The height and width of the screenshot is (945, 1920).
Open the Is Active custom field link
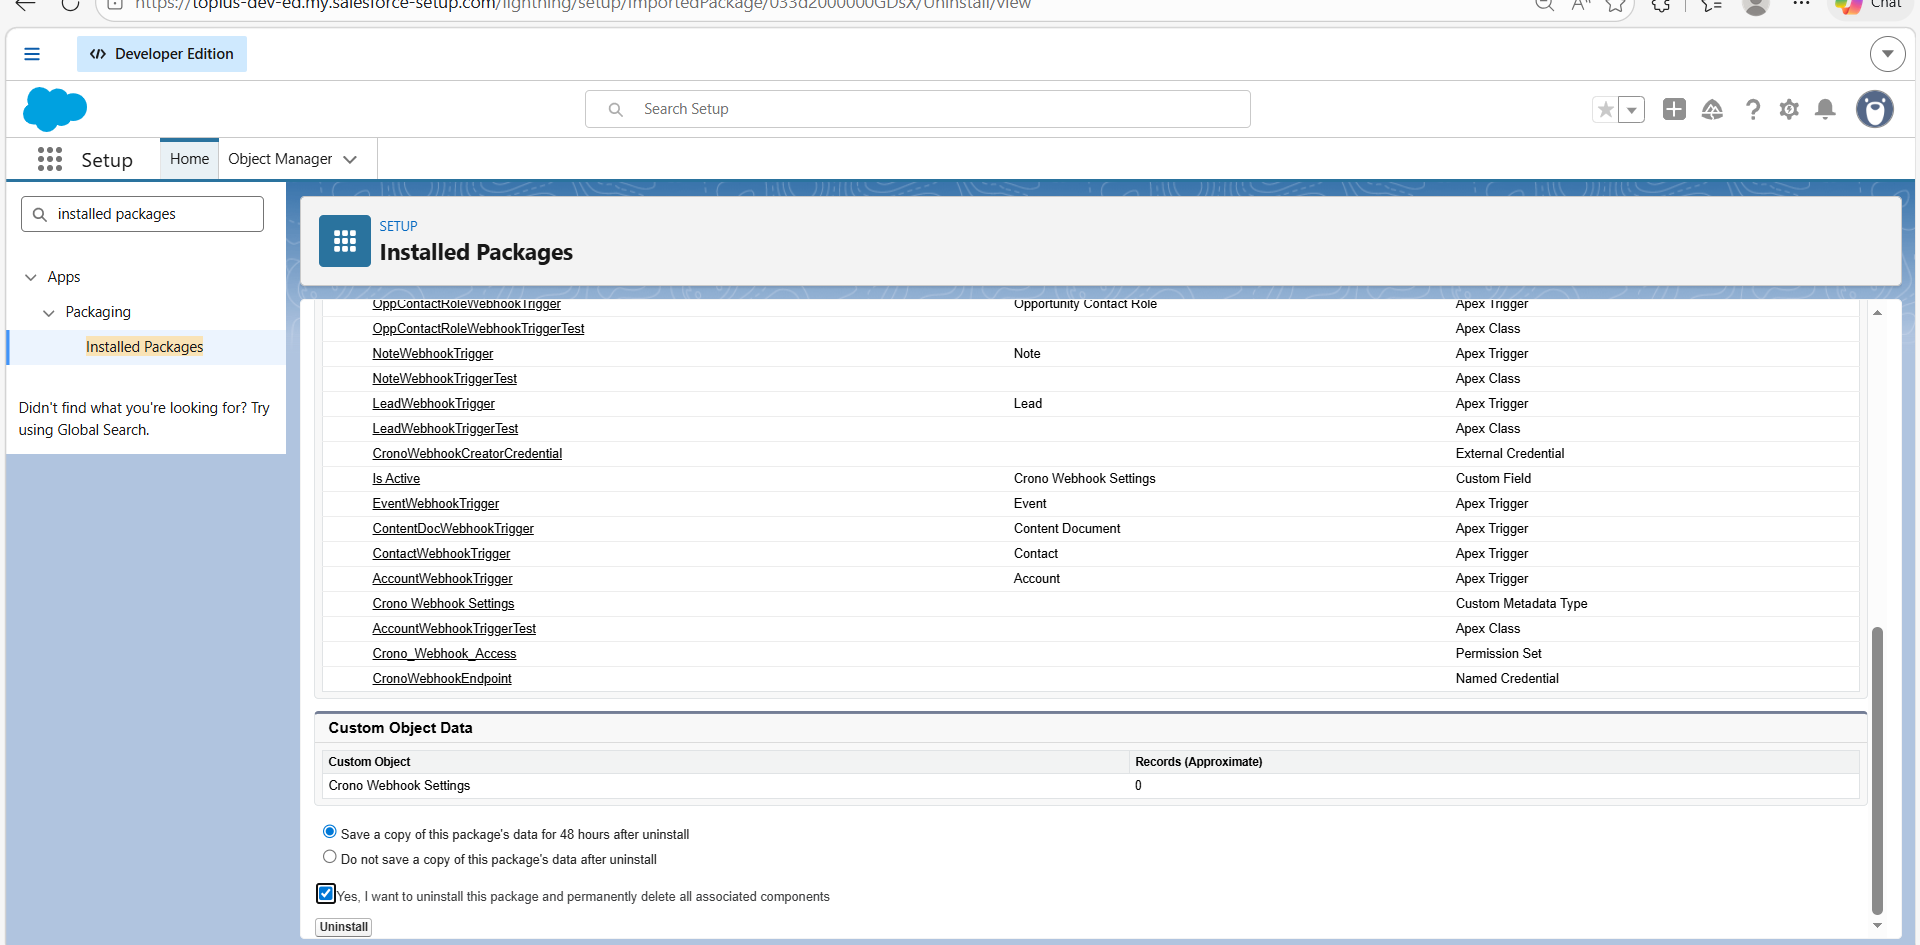point(396,479)
